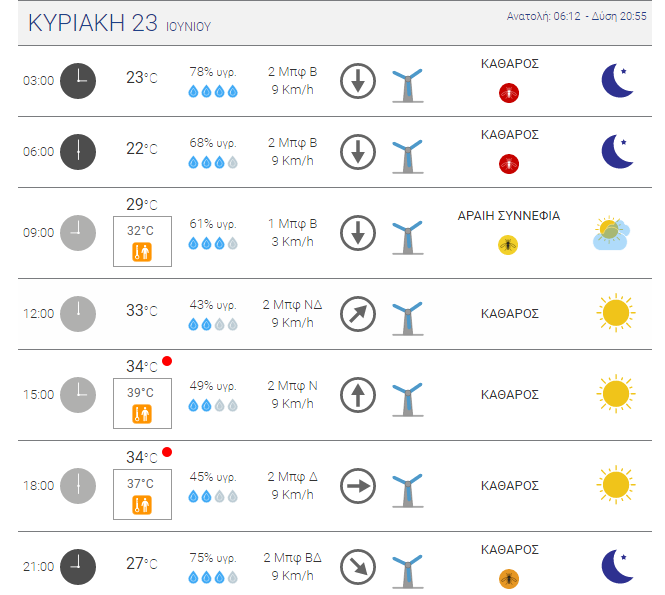Image resolution: width=665 pixels, height=595 pixels.
Task: Click the 39°C feels-like box at 15:00
Action: pyautogui.click(x=142, y=403)
